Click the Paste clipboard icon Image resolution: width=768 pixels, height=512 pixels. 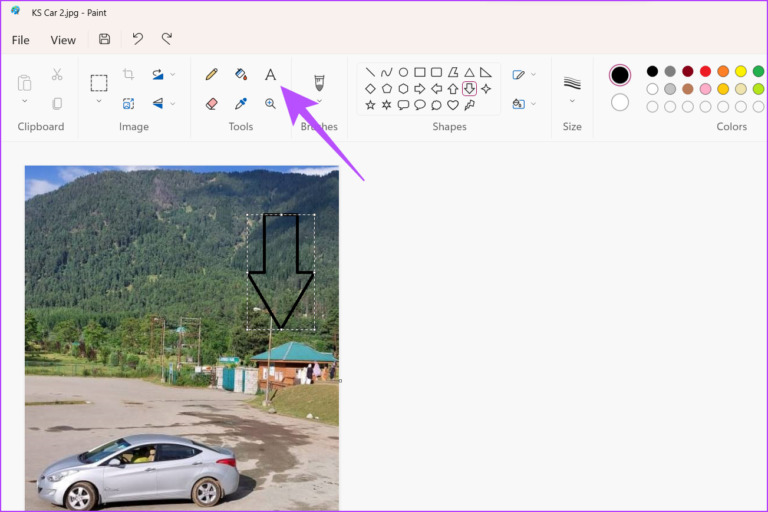[x=24, y=83]
